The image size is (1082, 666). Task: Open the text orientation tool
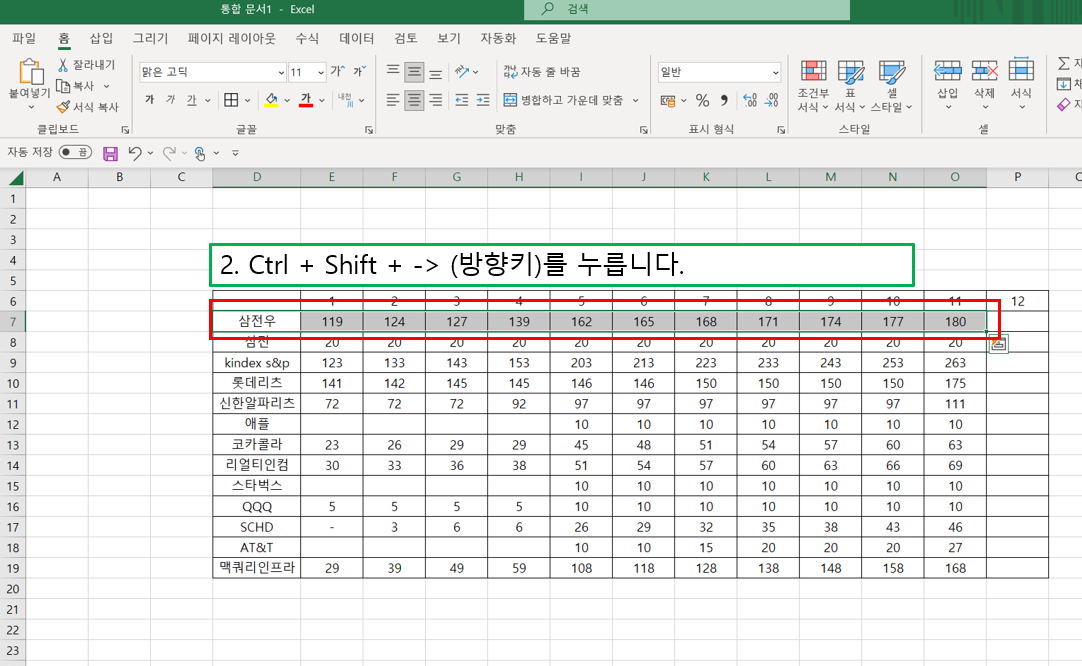pyautogui.click(x=462, y=71)
